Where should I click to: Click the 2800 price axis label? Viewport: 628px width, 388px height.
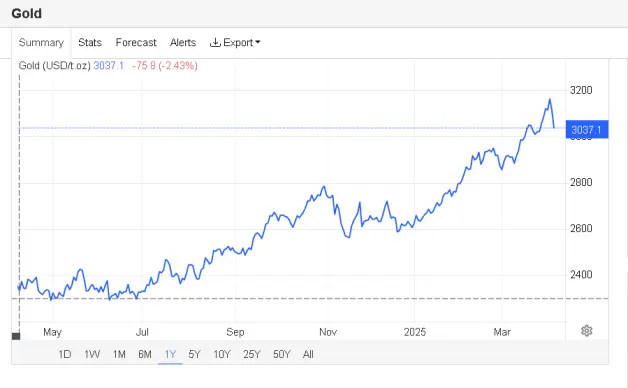(581, 183)
